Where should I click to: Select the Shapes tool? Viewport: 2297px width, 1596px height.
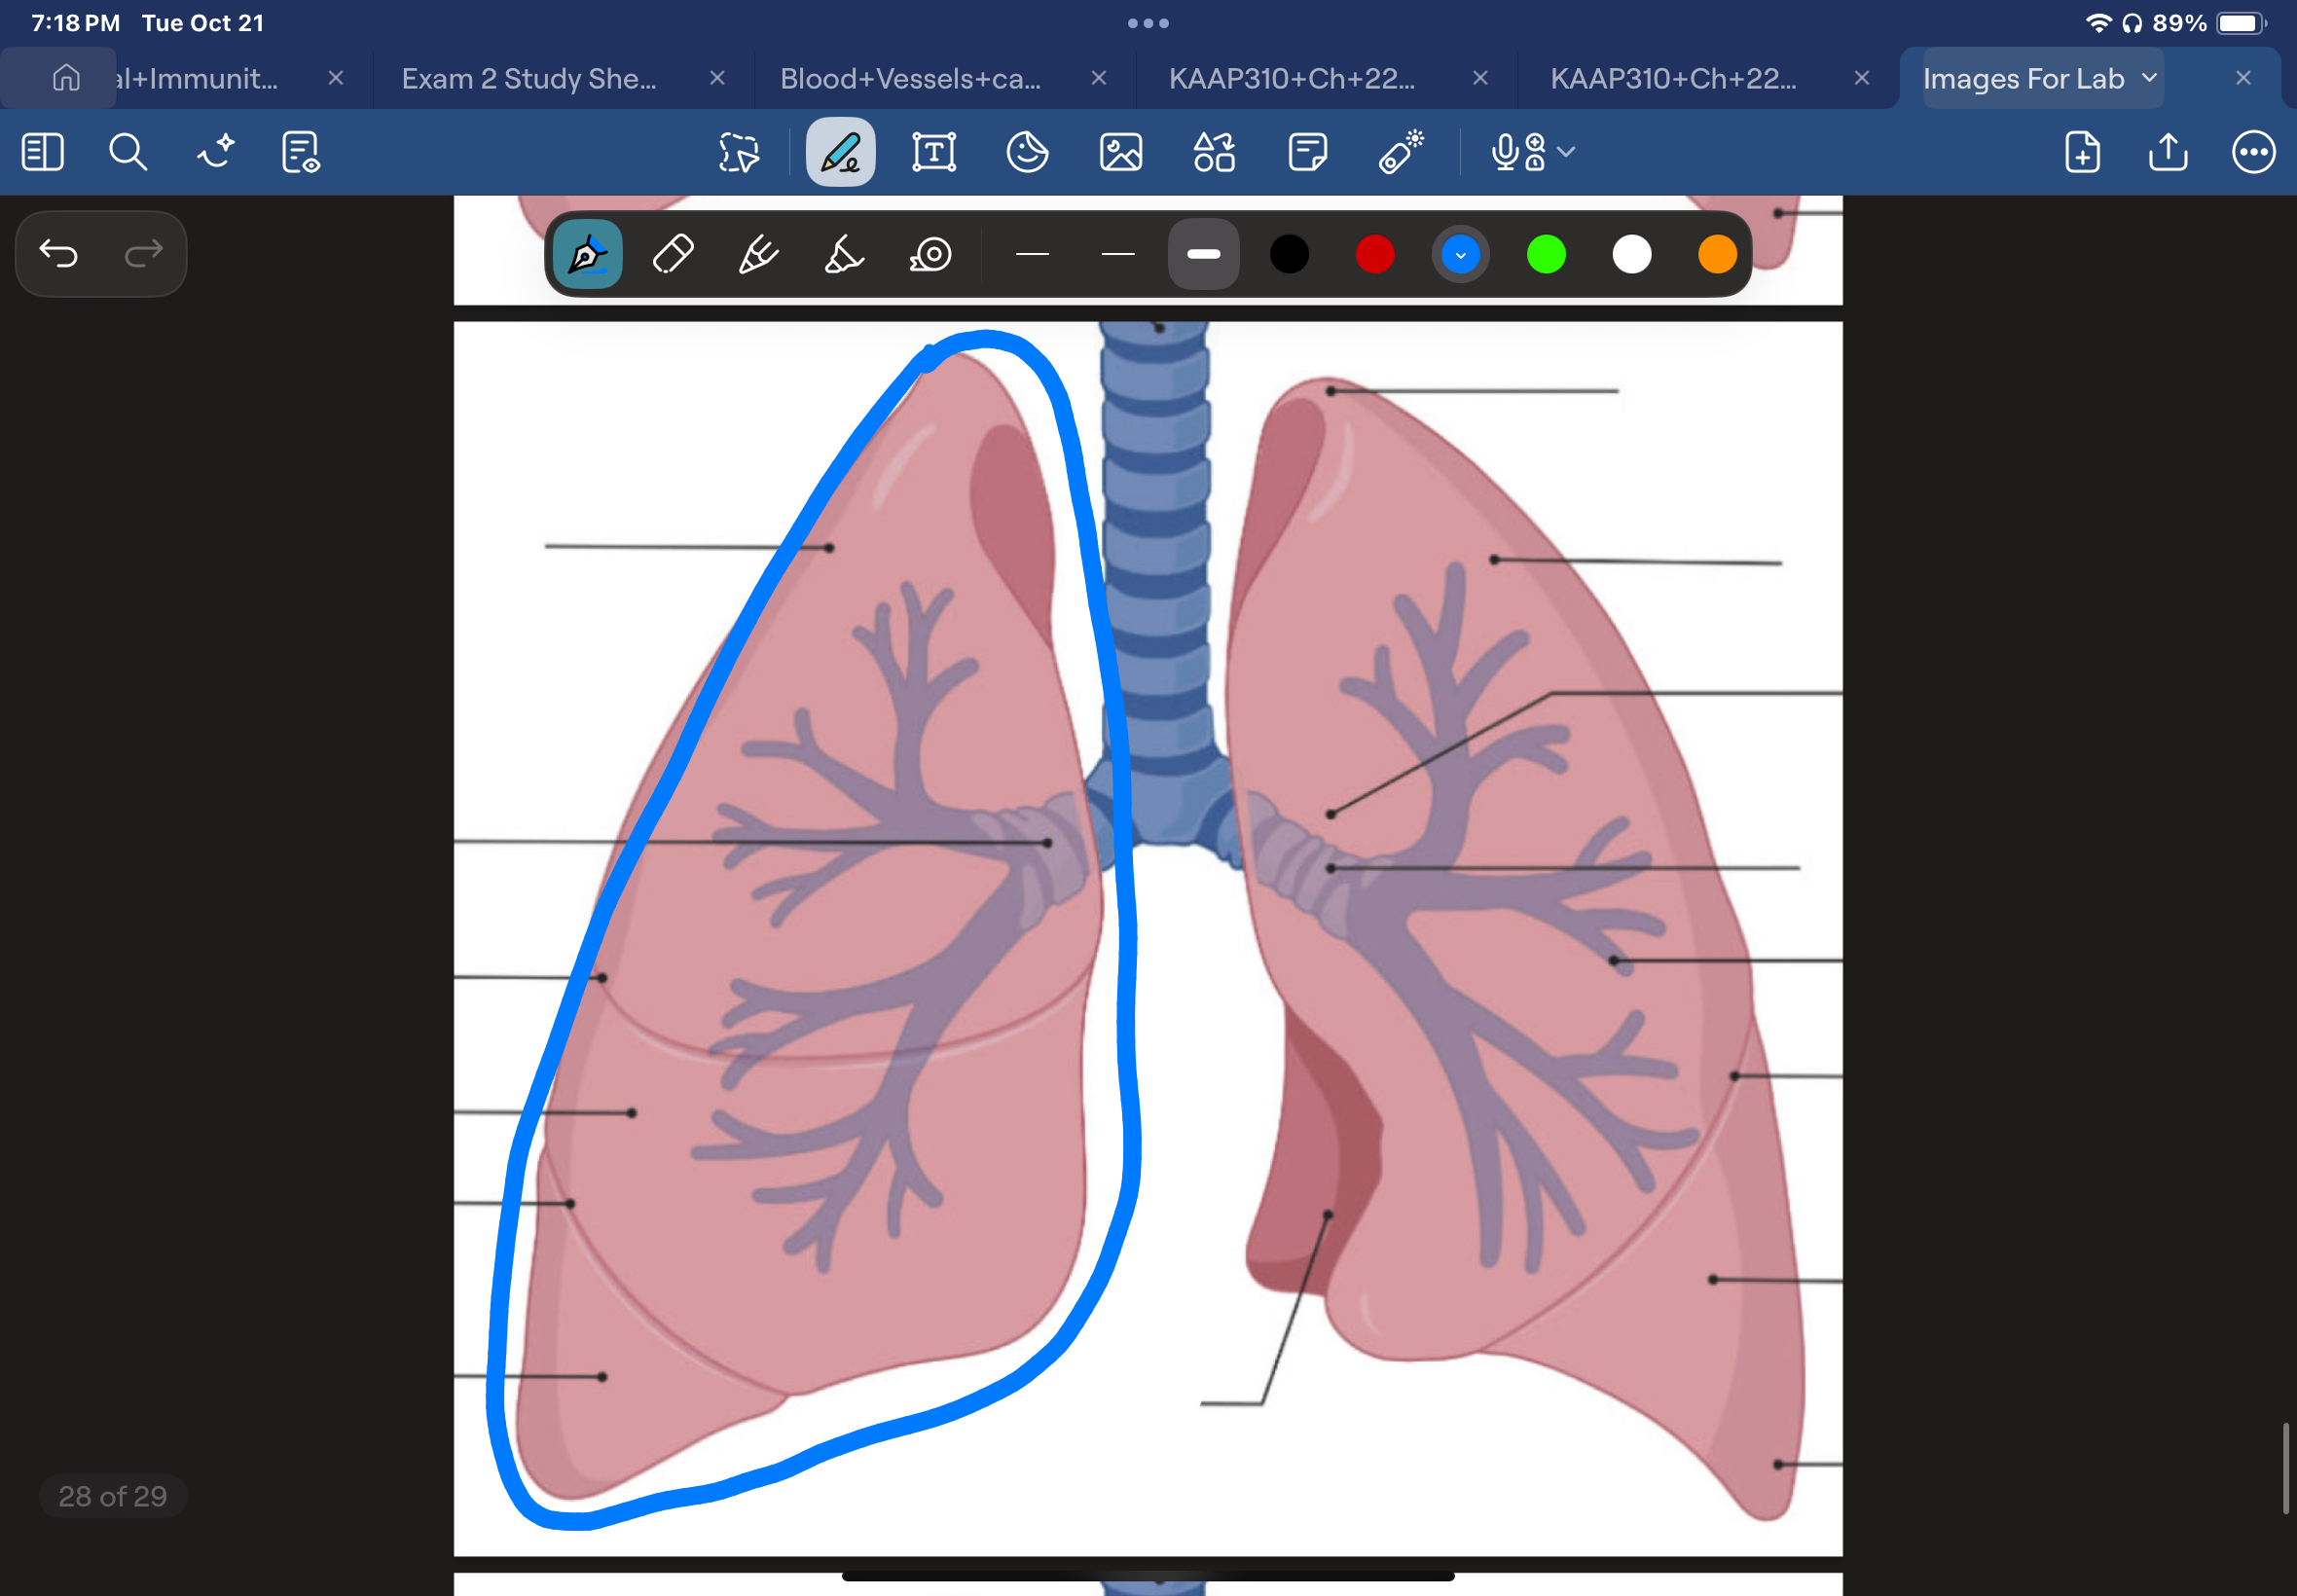[1213, 151]
